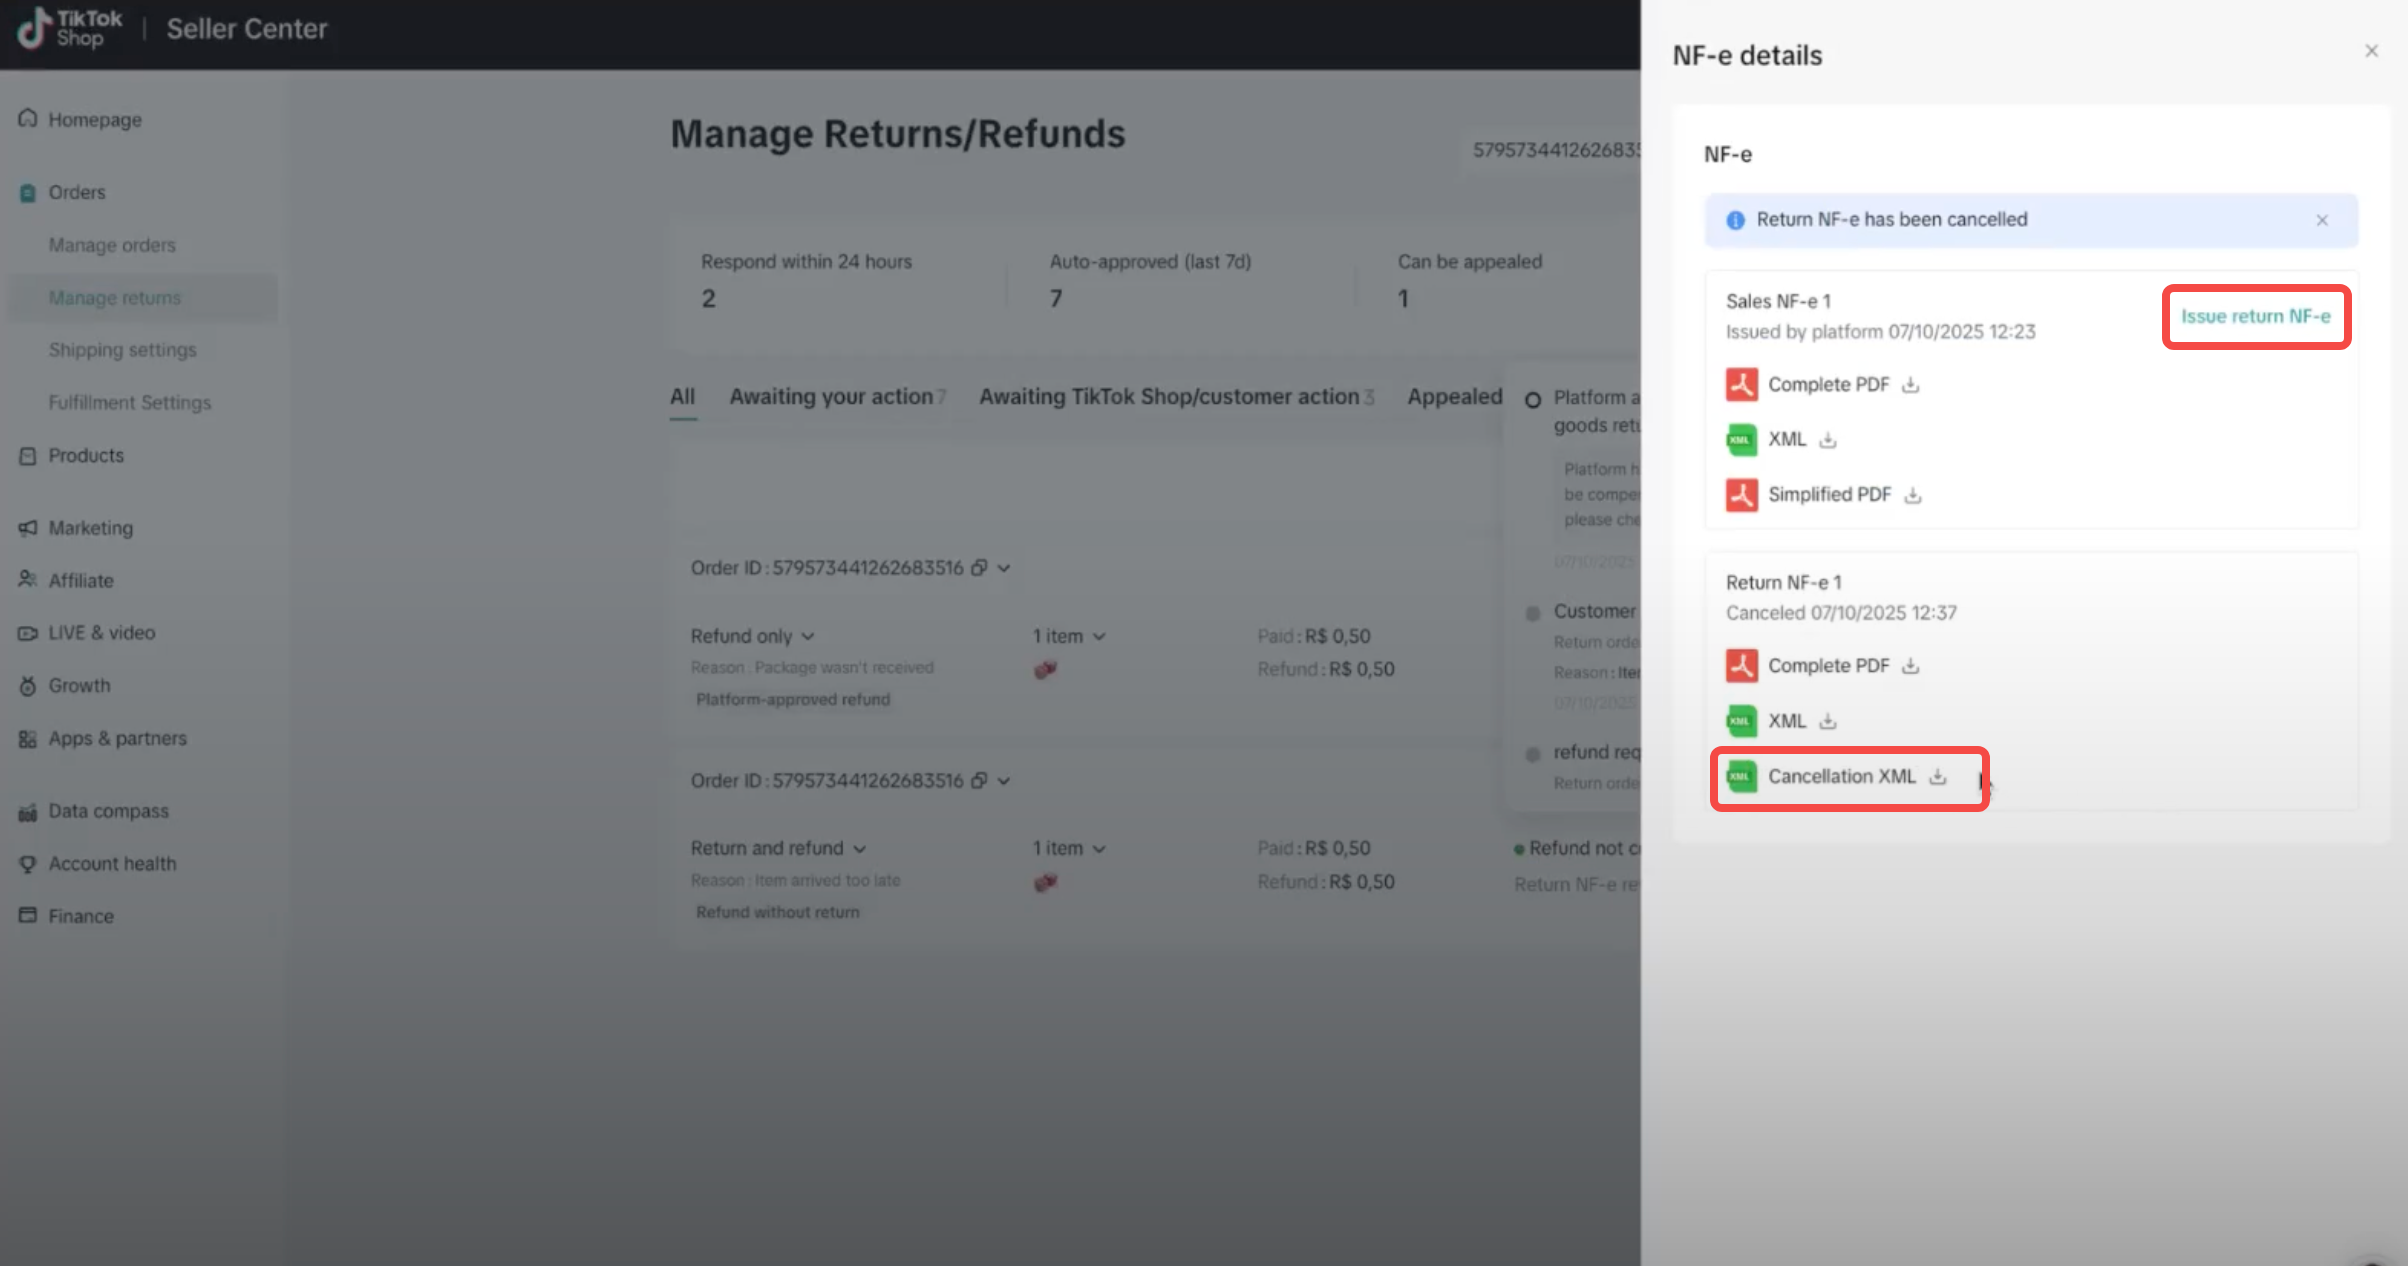
Task: Click the Respond within 24 hours count
Action: (x=708, y=299)
